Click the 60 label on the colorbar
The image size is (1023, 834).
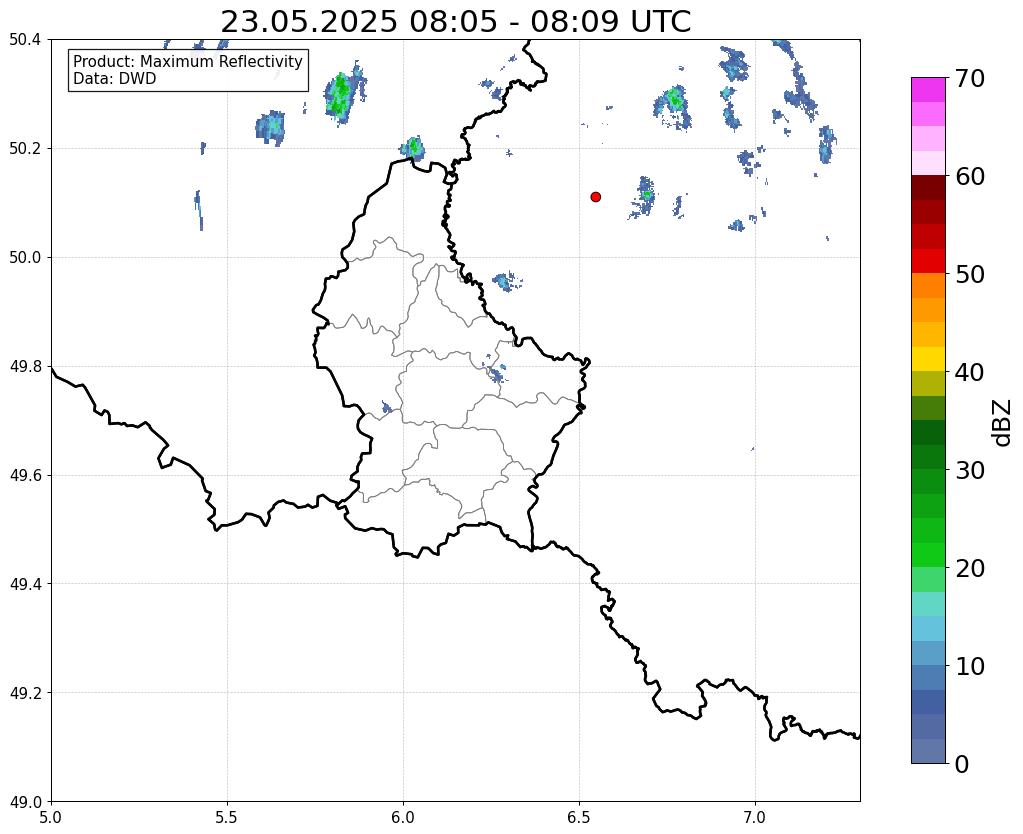coord(970,176)
